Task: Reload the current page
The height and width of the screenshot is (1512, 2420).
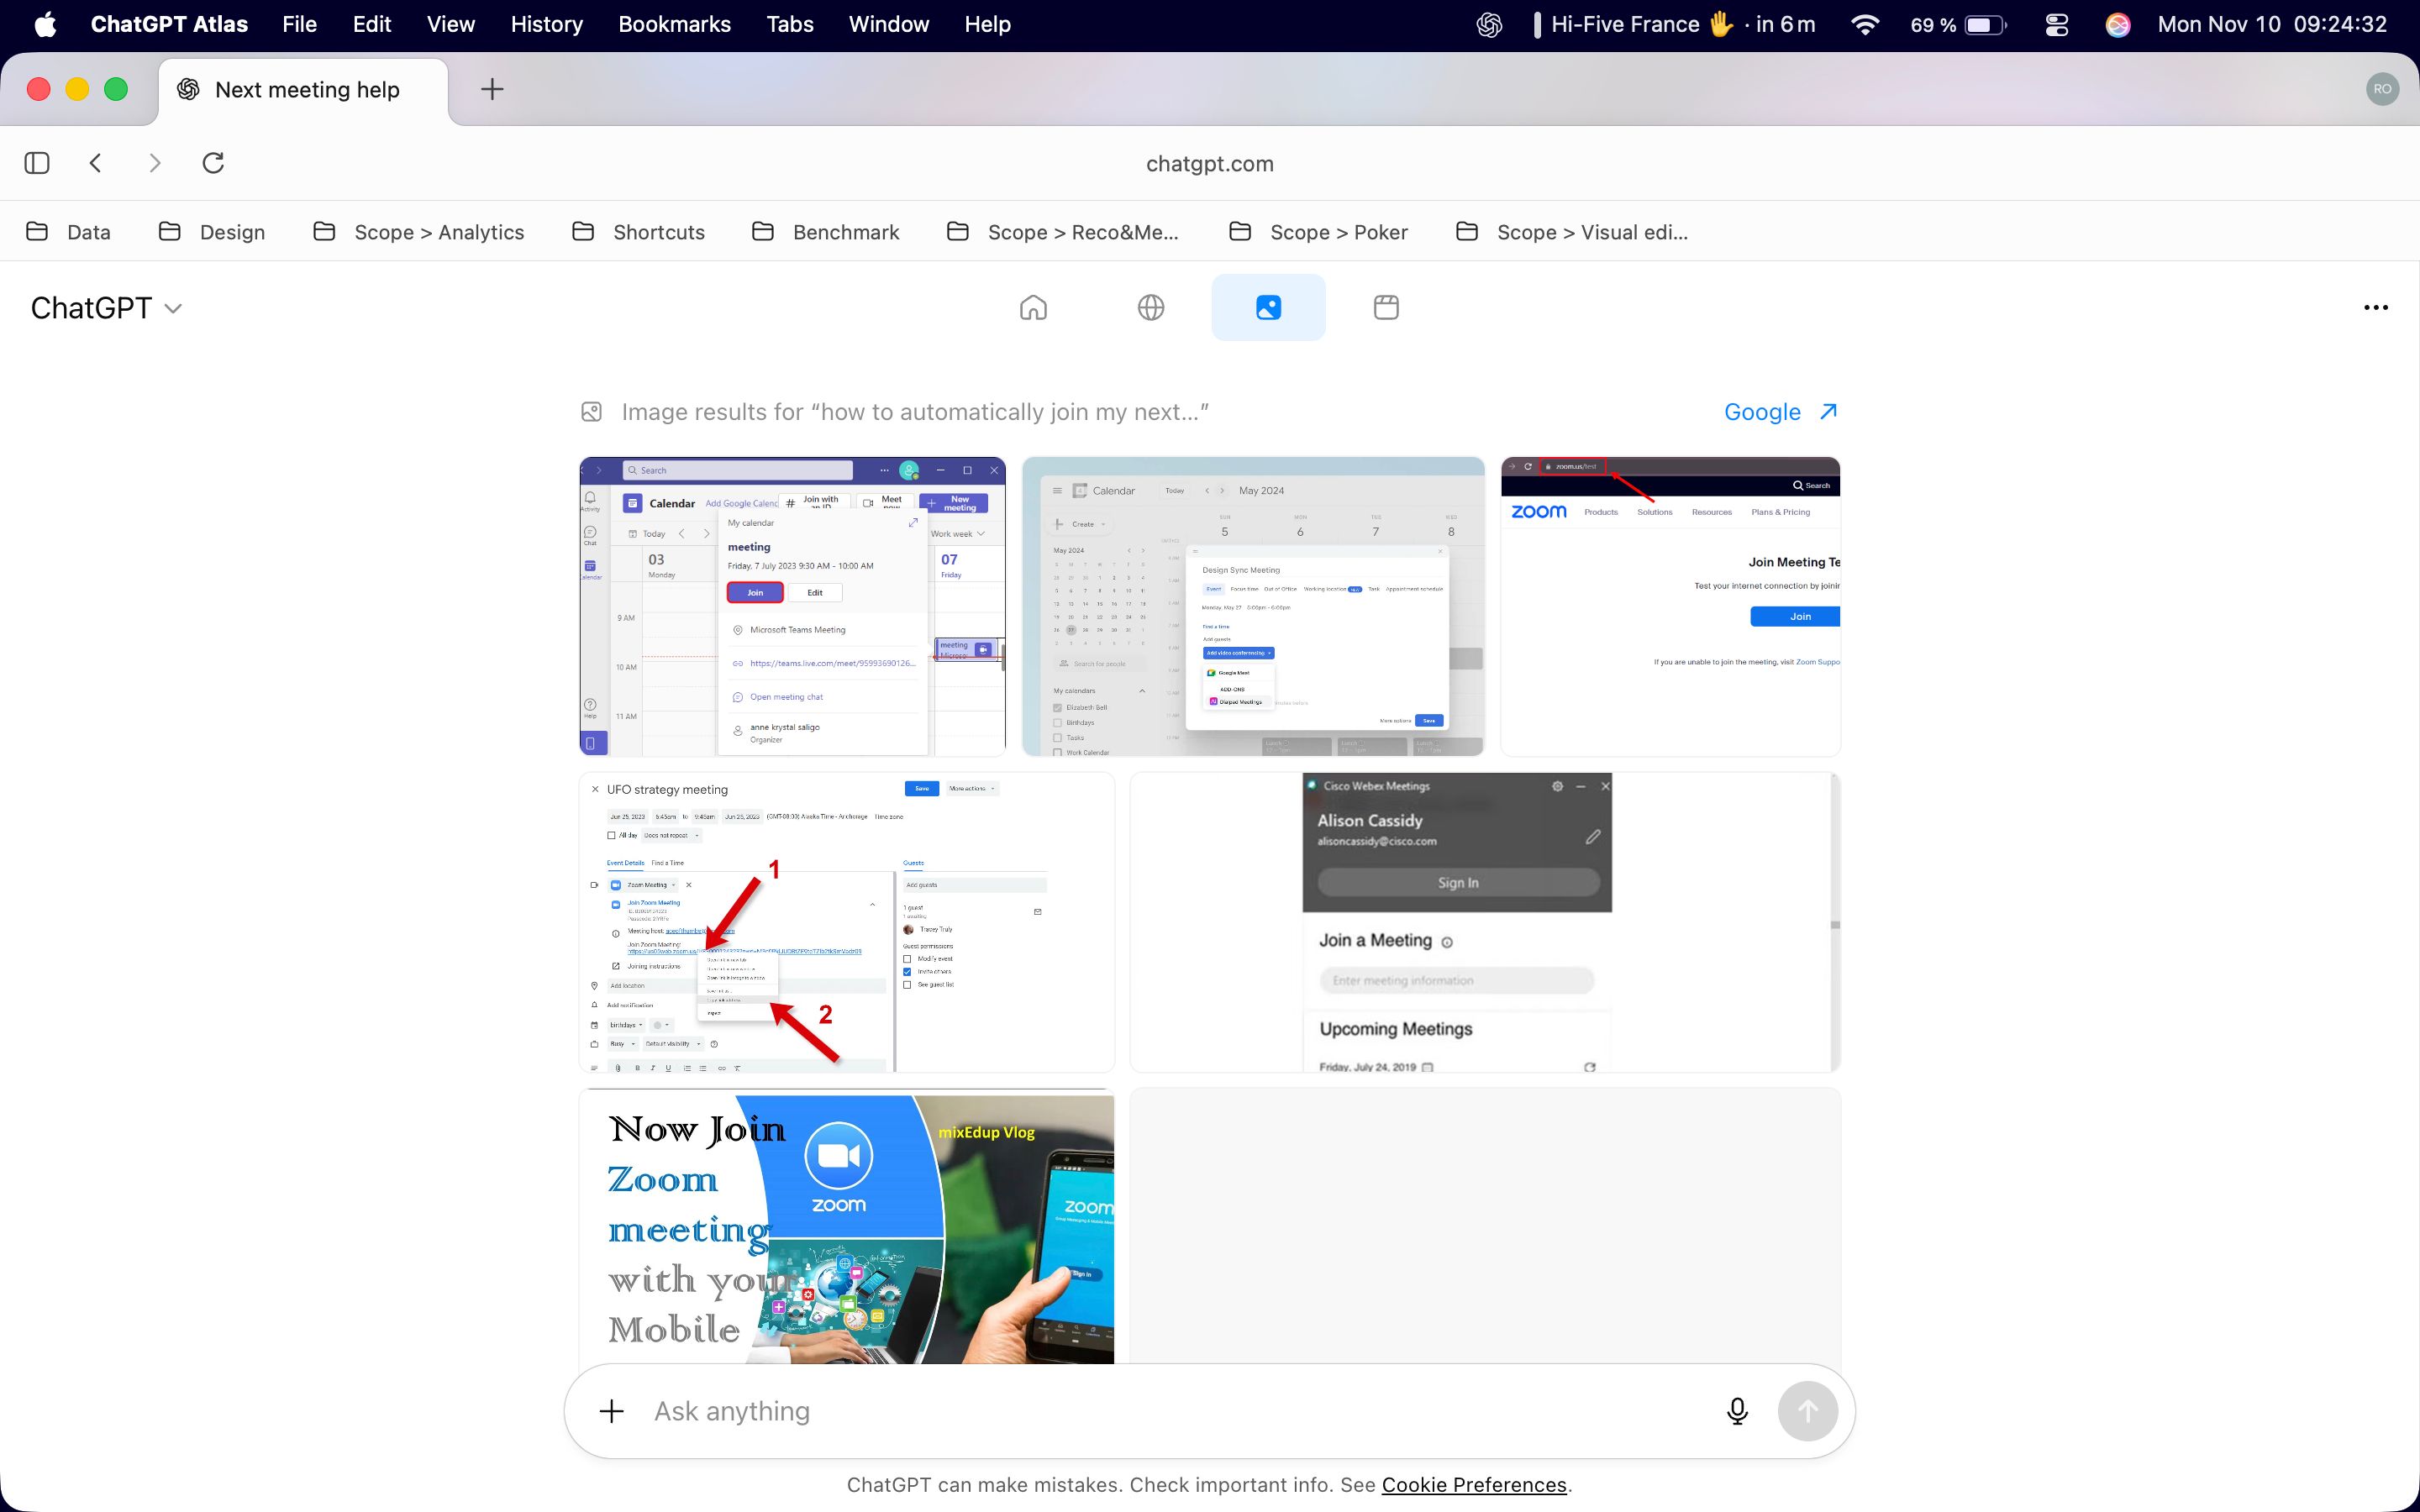Action: 213,162
